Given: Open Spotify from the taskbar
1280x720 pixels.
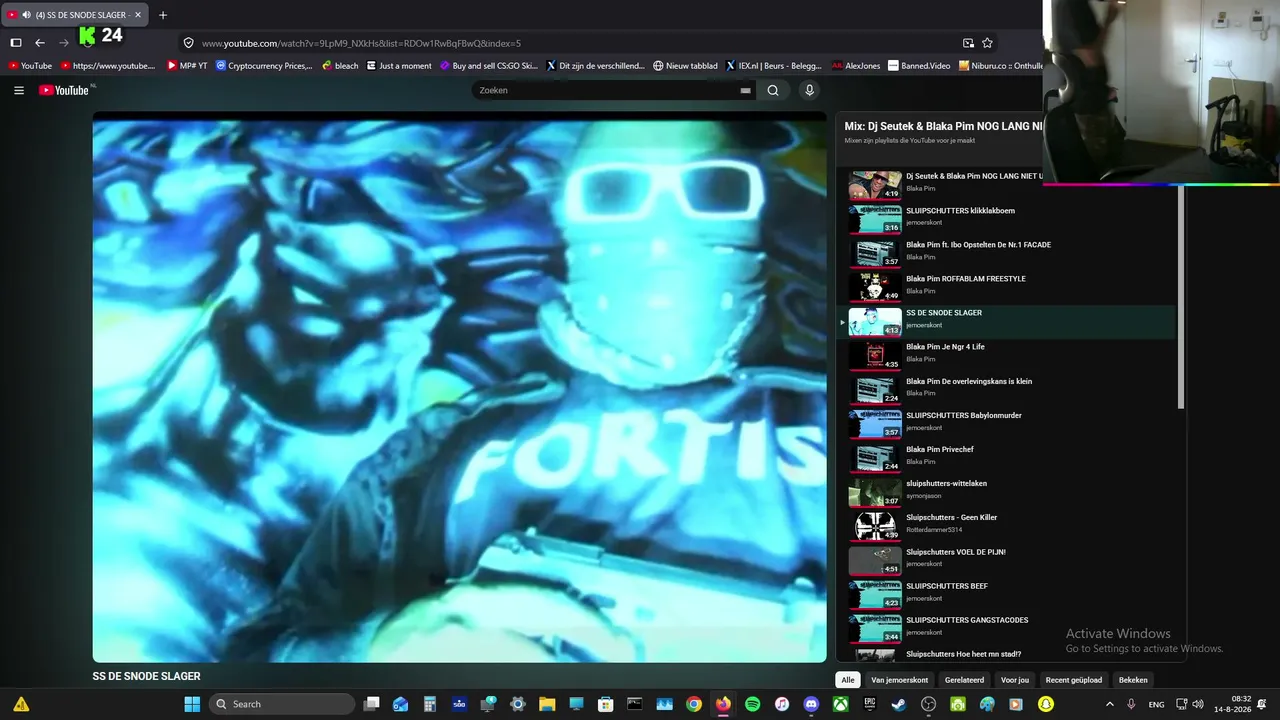Looking at the screenshot, I should coord(753,704).
